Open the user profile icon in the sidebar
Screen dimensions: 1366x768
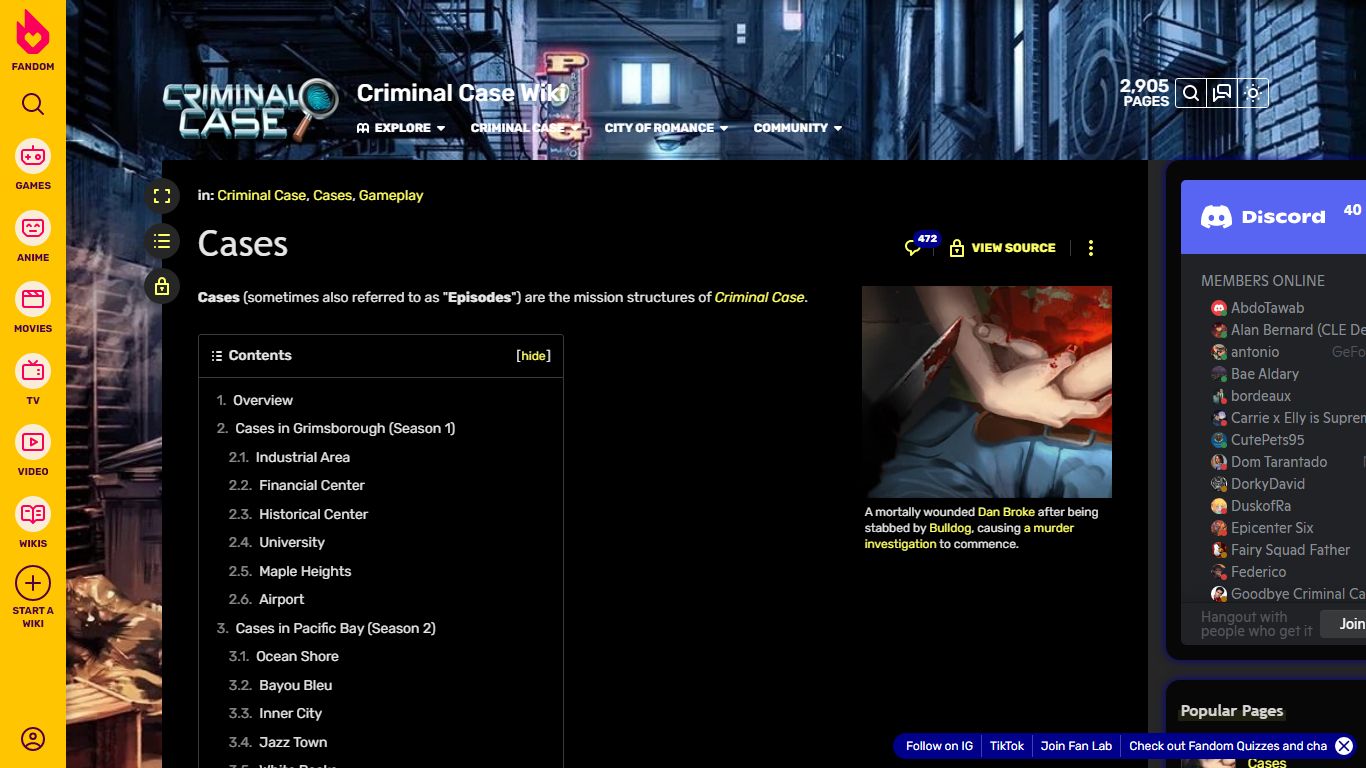click(33, 739)
